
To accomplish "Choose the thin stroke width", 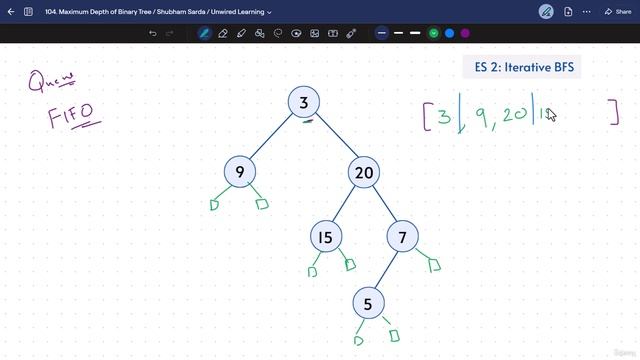I will pyautogui.click(x=382, y=33).
